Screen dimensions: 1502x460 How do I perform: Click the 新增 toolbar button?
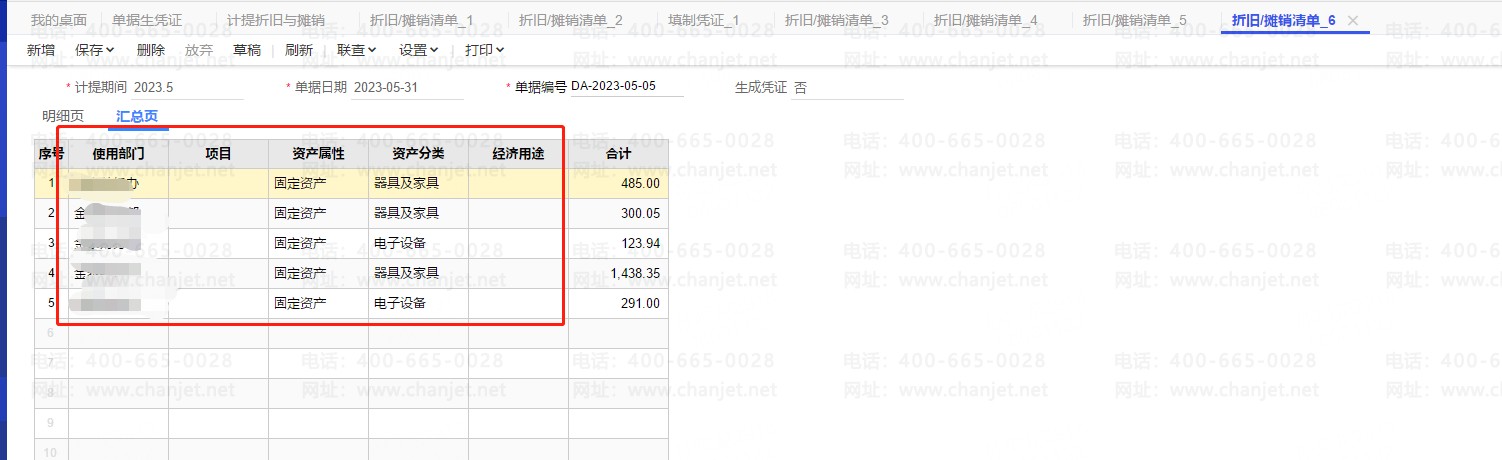[41, 49]
